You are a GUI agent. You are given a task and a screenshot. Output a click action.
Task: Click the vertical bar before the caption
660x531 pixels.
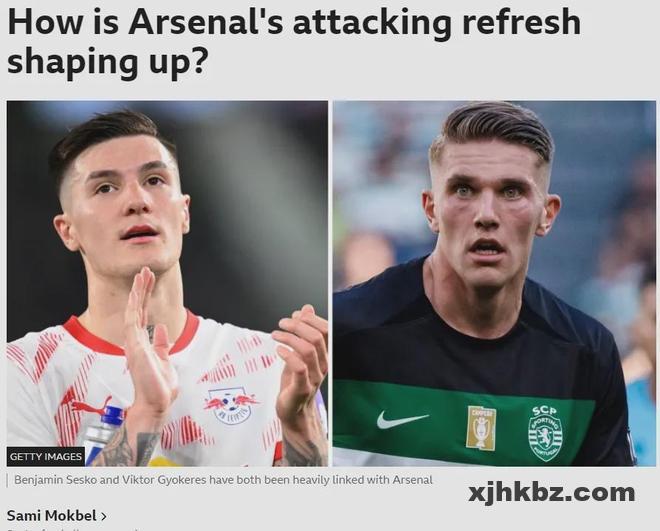tap(8, 480)
